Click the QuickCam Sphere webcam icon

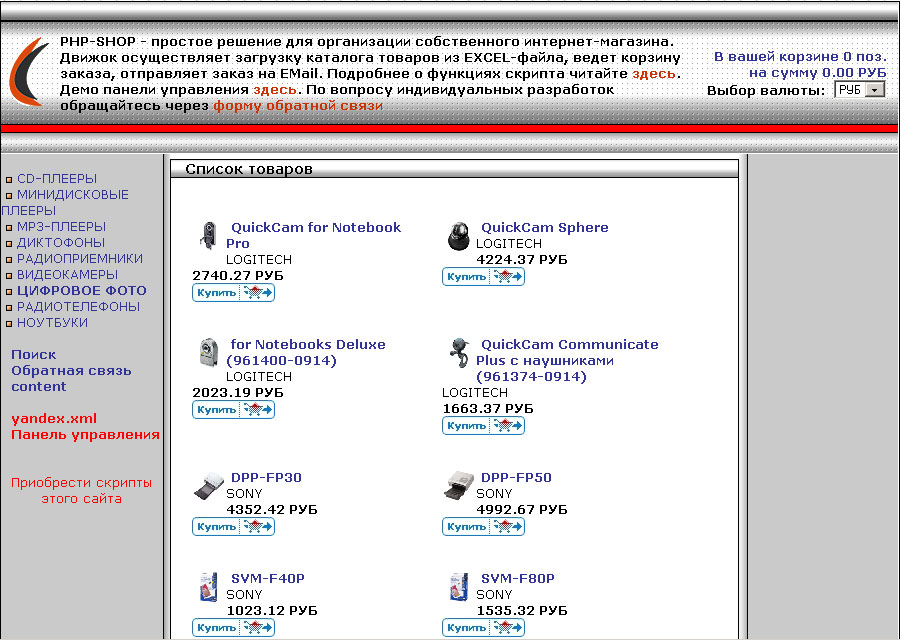[457, 236]
